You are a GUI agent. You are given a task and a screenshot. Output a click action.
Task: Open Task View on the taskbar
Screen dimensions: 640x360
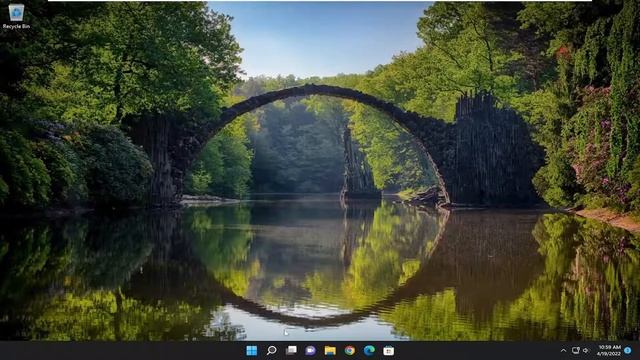[291, 351]
